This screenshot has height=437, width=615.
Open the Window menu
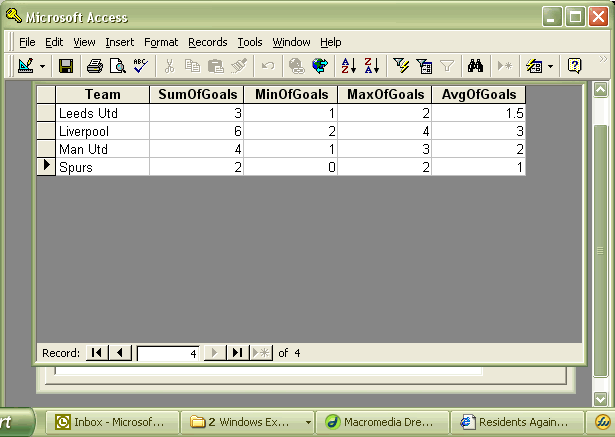pyautogui.click(x=291, y=42)
